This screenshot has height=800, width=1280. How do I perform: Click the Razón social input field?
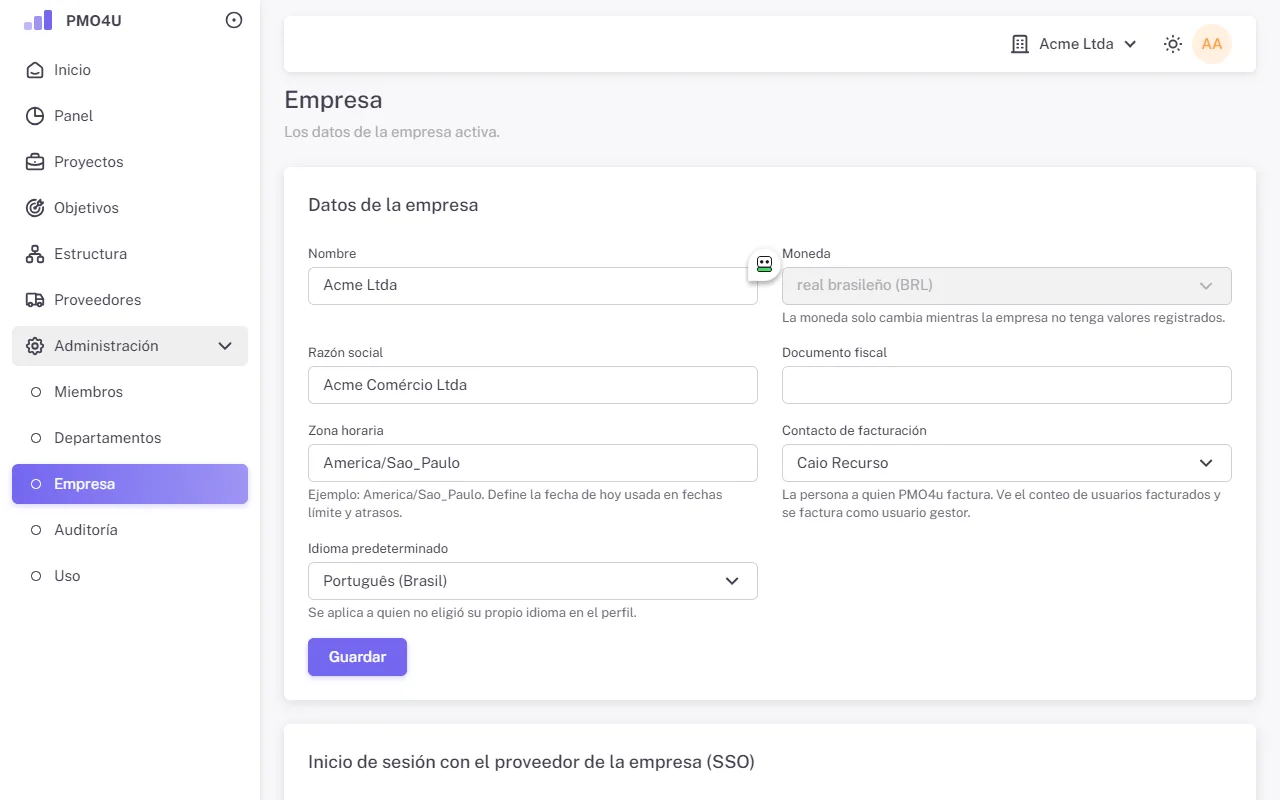[x=533, y=385]
